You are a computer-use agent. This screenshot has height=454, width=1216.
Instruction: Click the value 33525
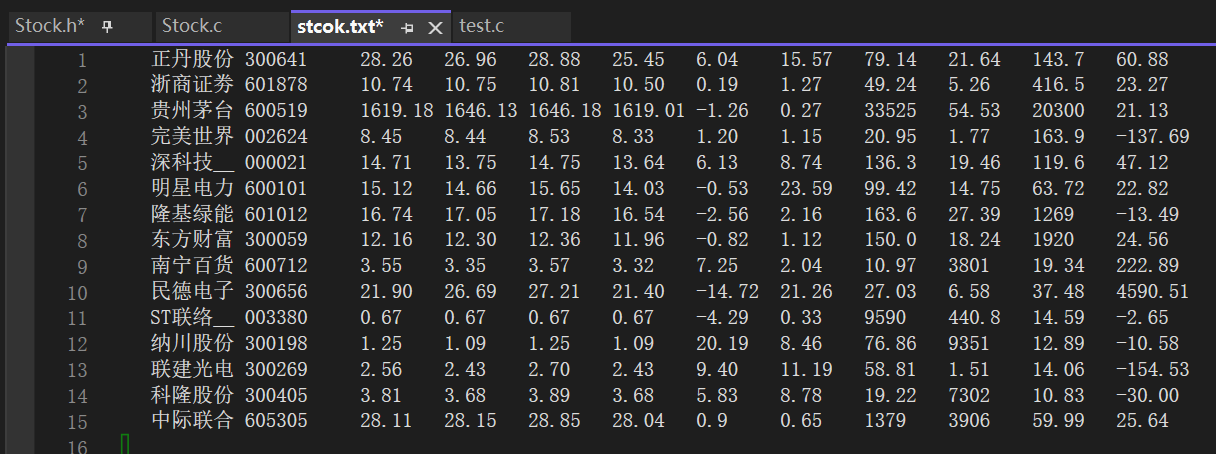click(891, 111)
